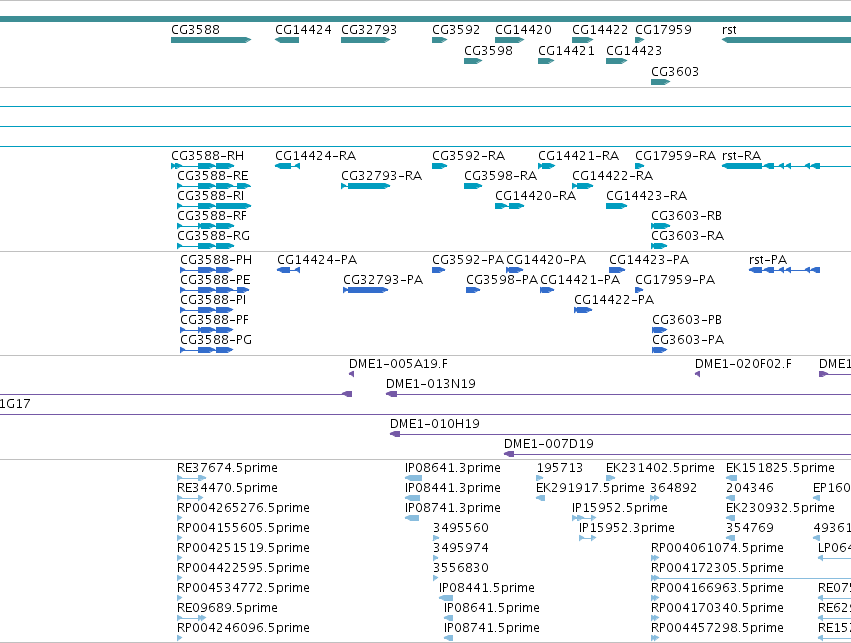Open protein CG14423-PA

click(x=649, y=260)
